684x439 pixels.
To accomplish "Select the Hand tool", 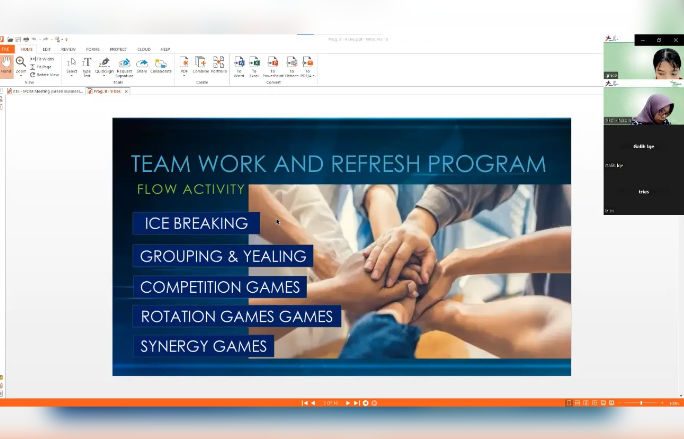I will tap(6, 64).
